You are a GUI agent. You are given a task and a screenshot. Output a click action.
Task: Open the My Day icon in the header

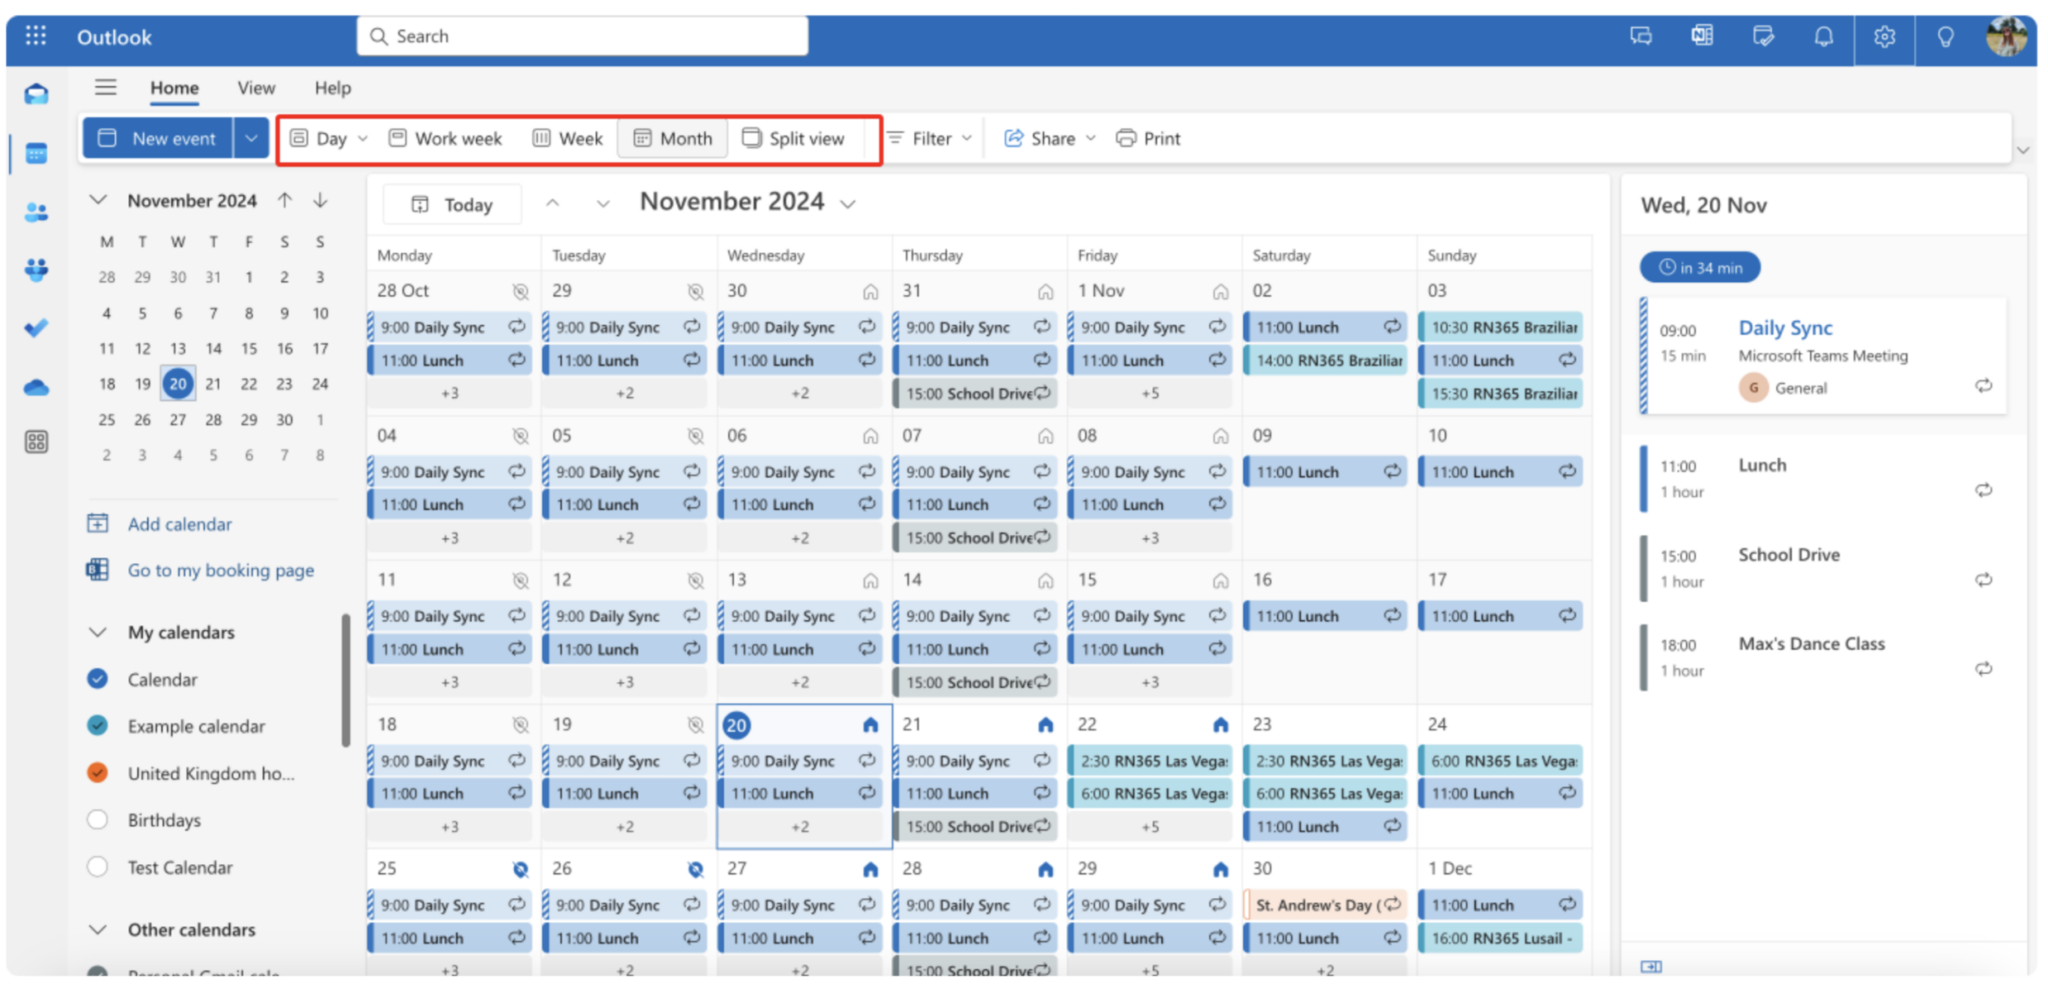tap(1763, 37)
